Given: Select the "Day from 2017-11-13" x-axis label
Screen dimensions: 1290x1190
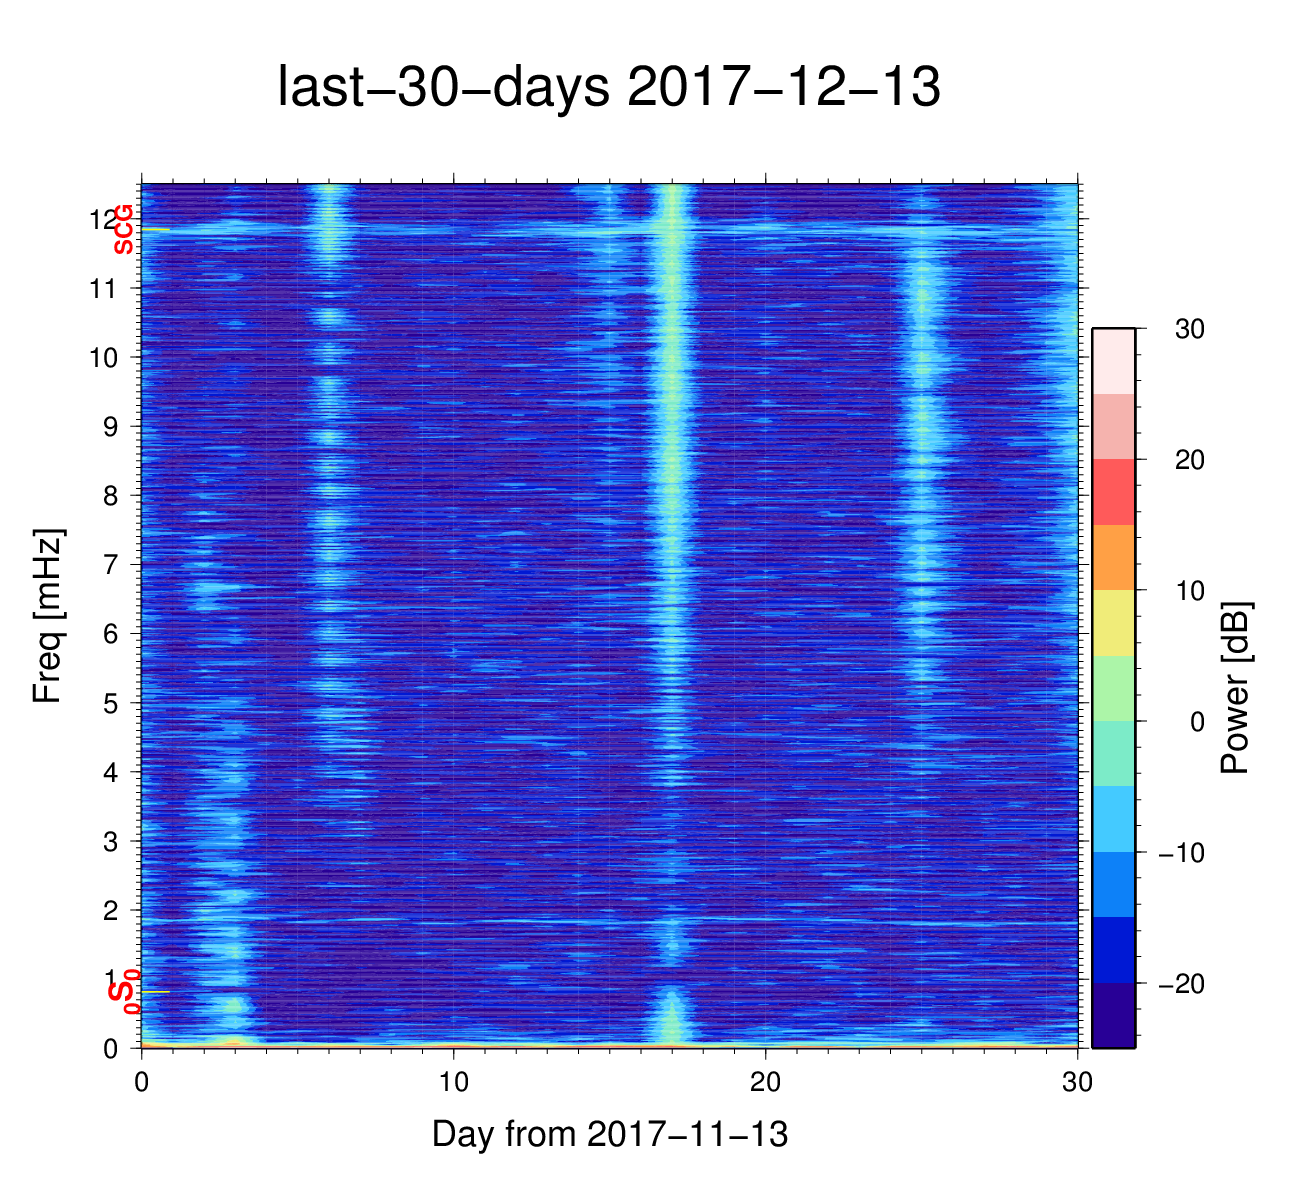Looking at the screenshot, I should coord(610,1134).
